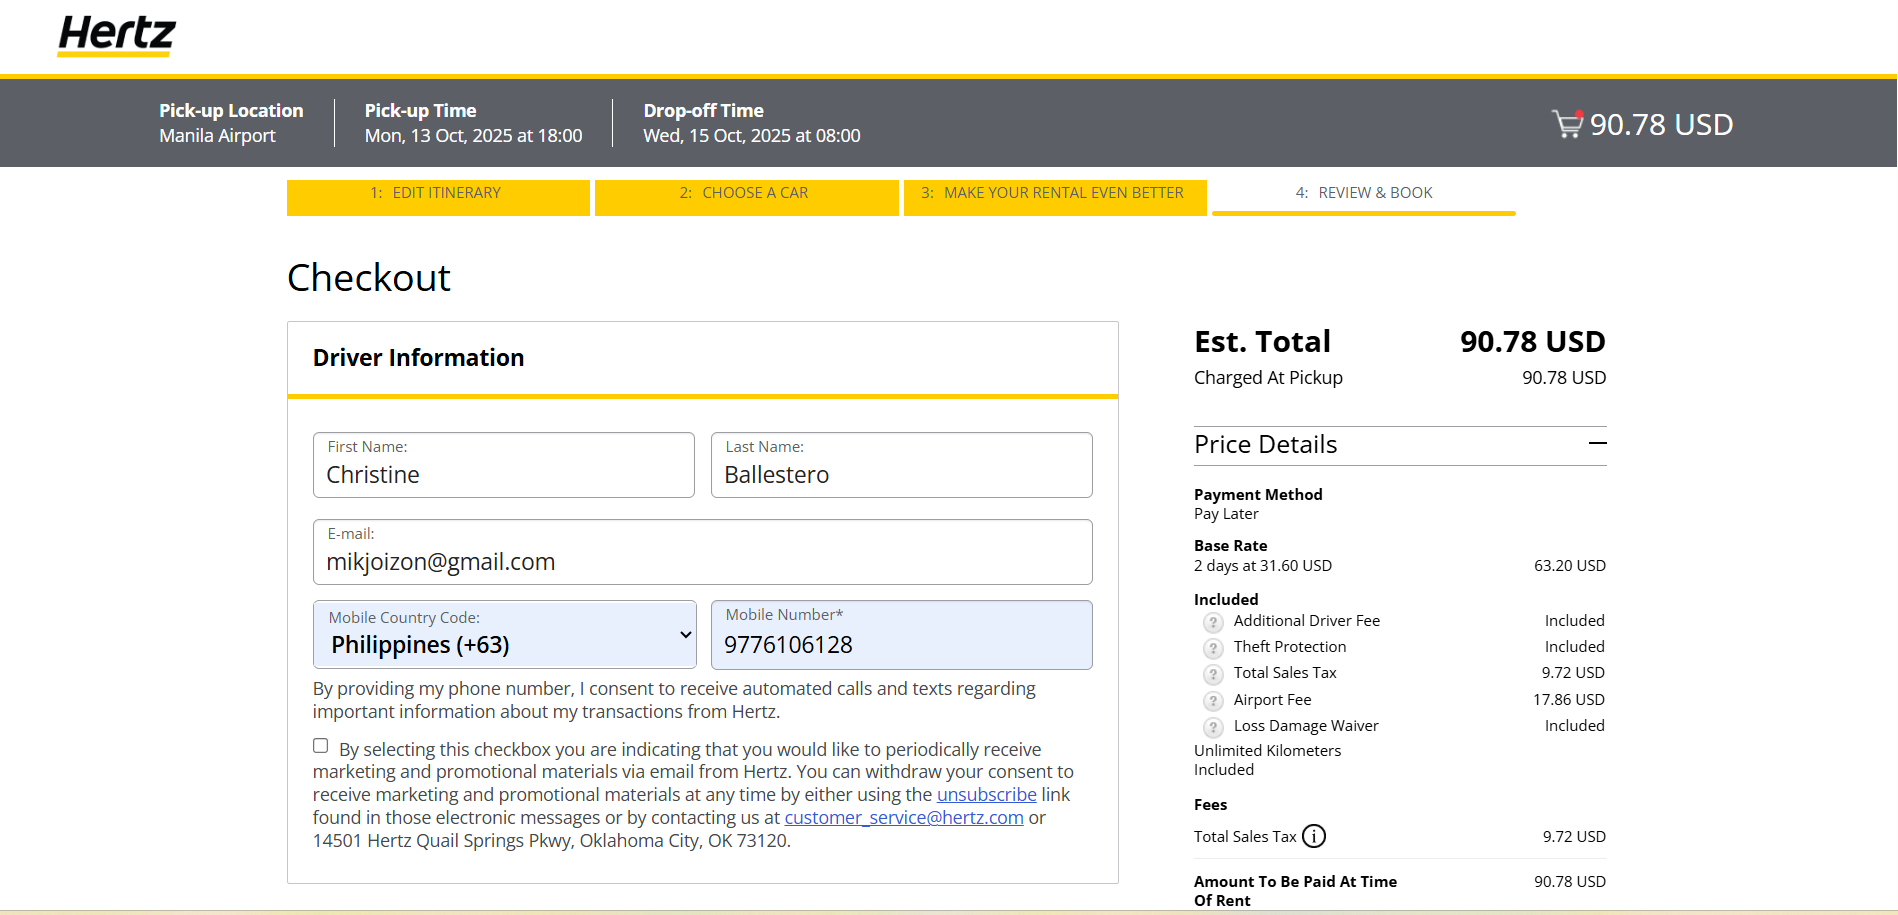Tick the marketing emails consent checkbox
1898x915 pixels.
click(x=320, y=746)
